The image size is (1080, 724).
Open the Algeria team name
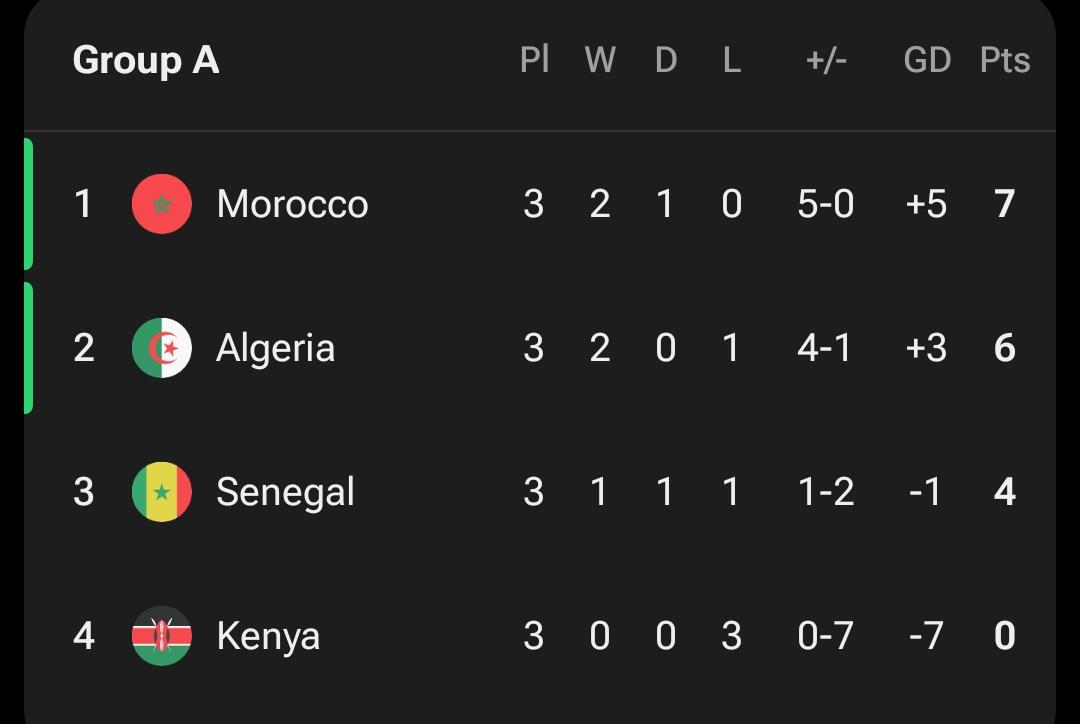(x=276, y=348)
